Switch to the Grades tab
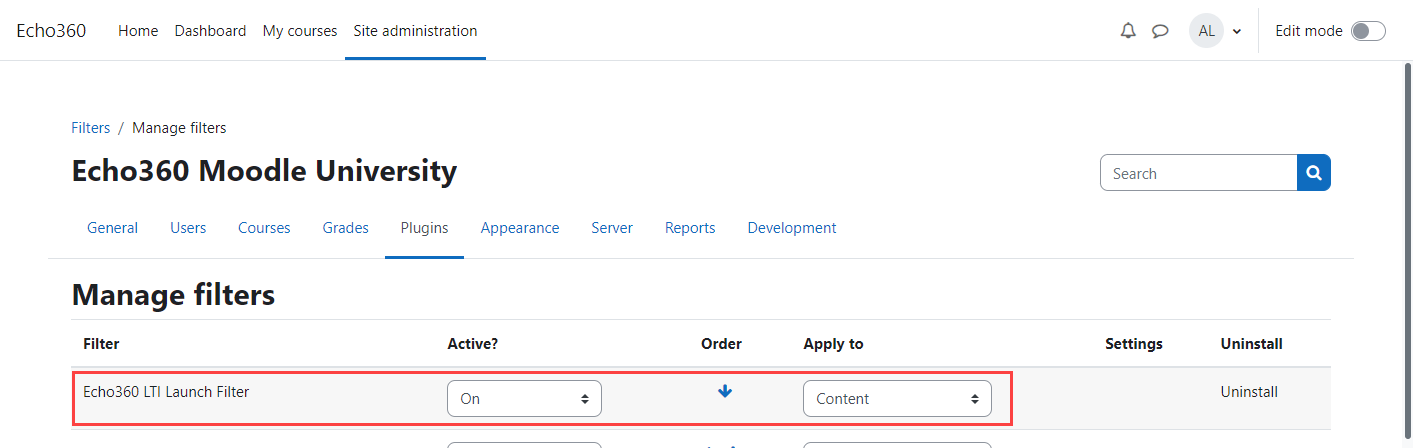Image resolution: width=1413 pixels, height=448 pixels. point(345,228)
